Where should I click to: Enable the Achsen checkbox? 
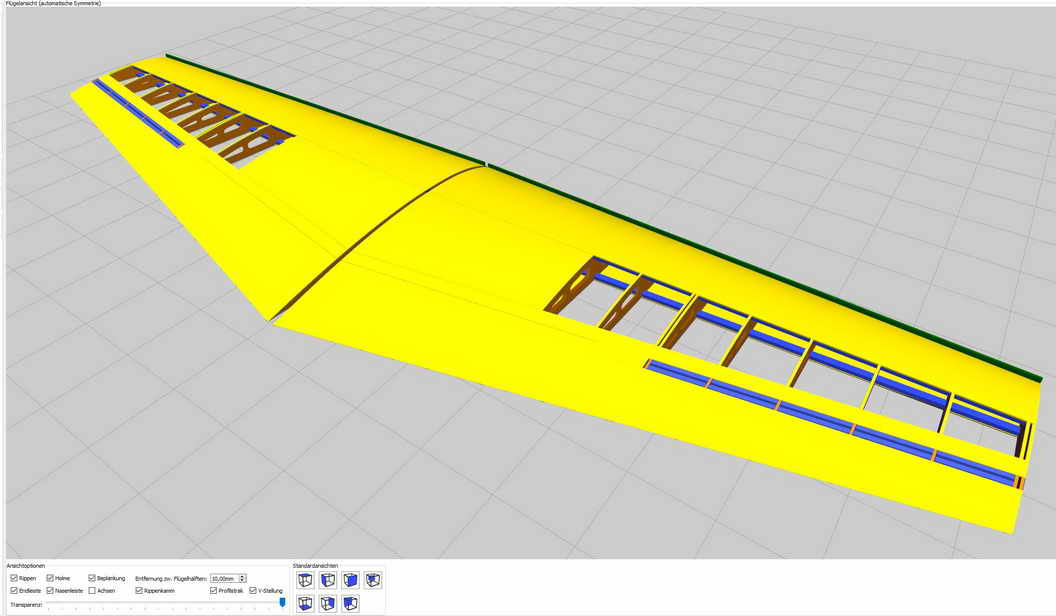(92, 591)
